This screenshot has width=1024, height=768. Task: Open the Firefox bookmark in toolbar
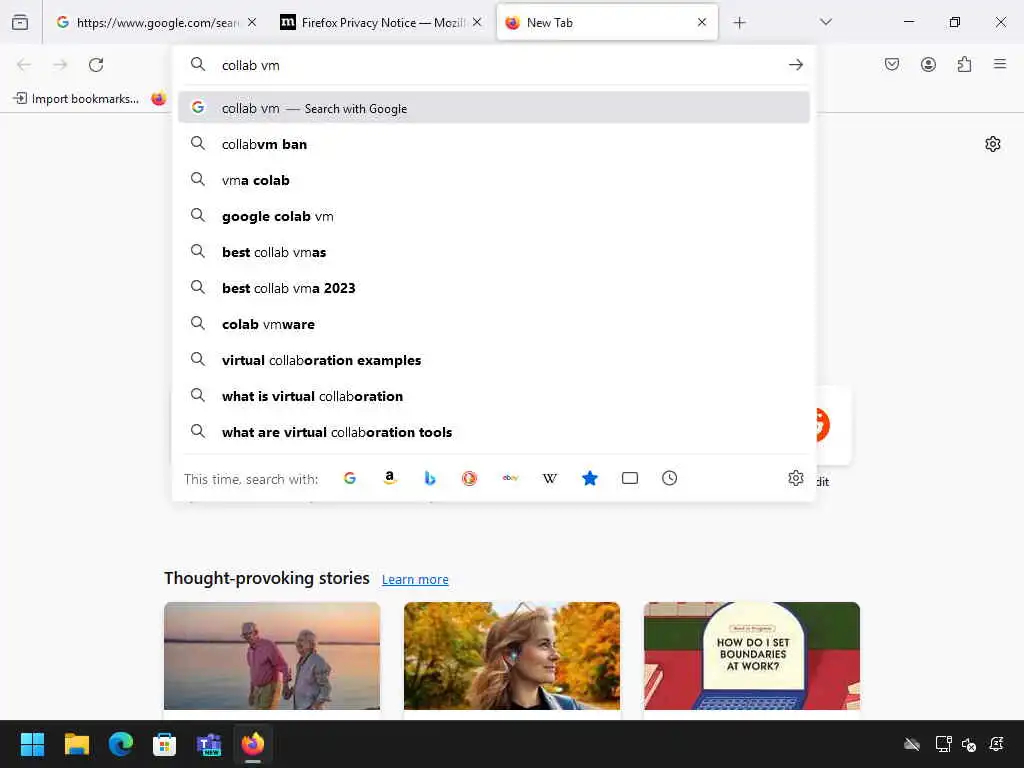159,99
